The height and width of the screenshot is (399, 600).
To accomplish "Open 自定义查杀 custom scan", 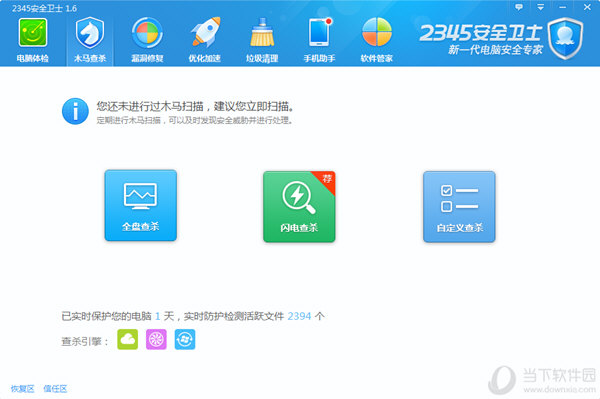I will click(459, 207).
